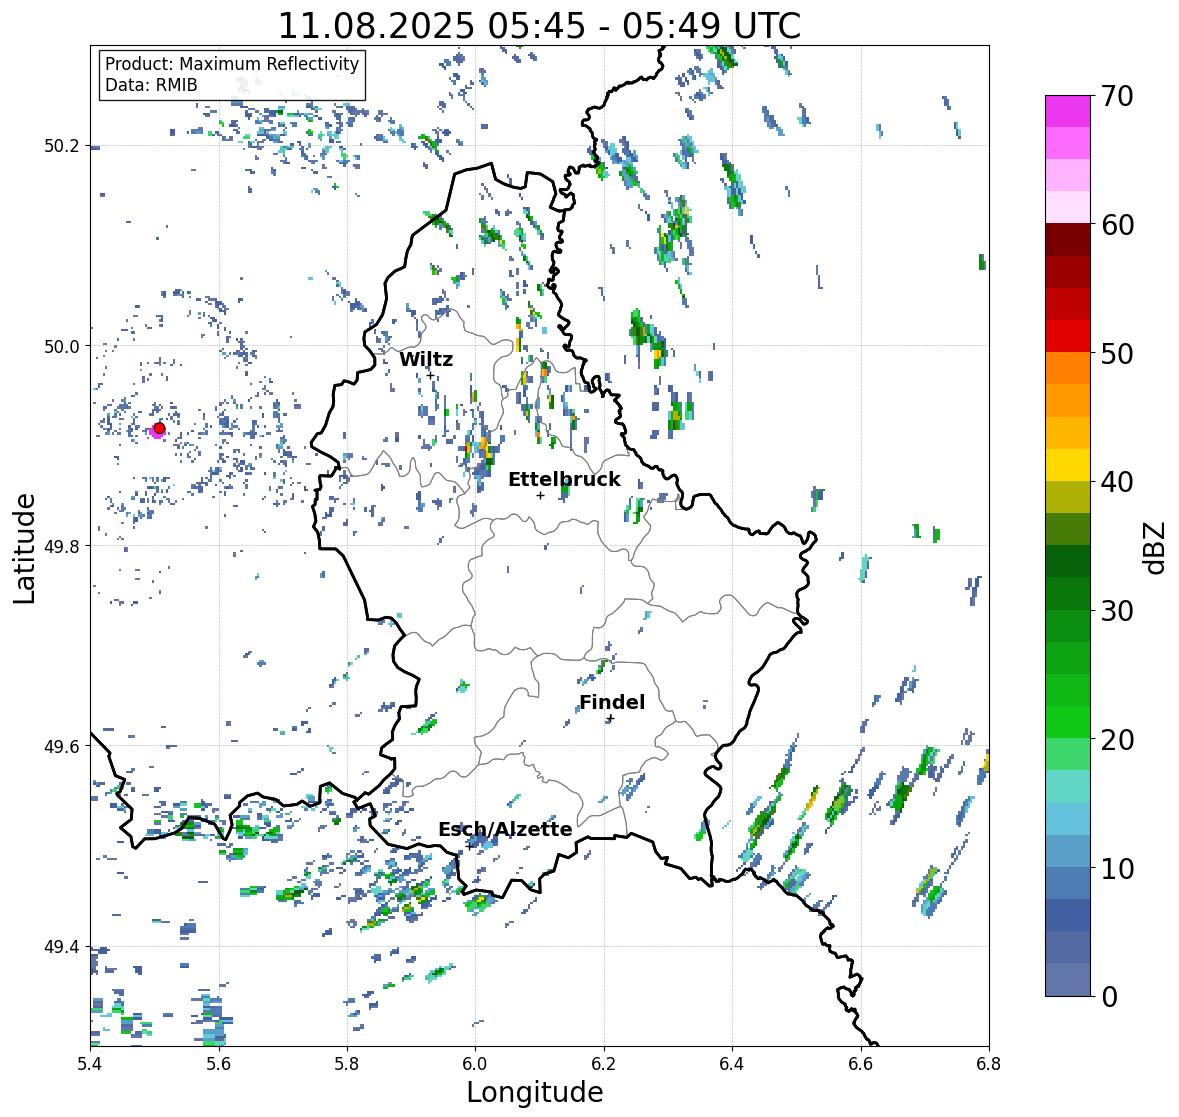Click the 10 value on the colorbar
The height and width of the screenshot is (1117, 1179).
point(1117,868)
